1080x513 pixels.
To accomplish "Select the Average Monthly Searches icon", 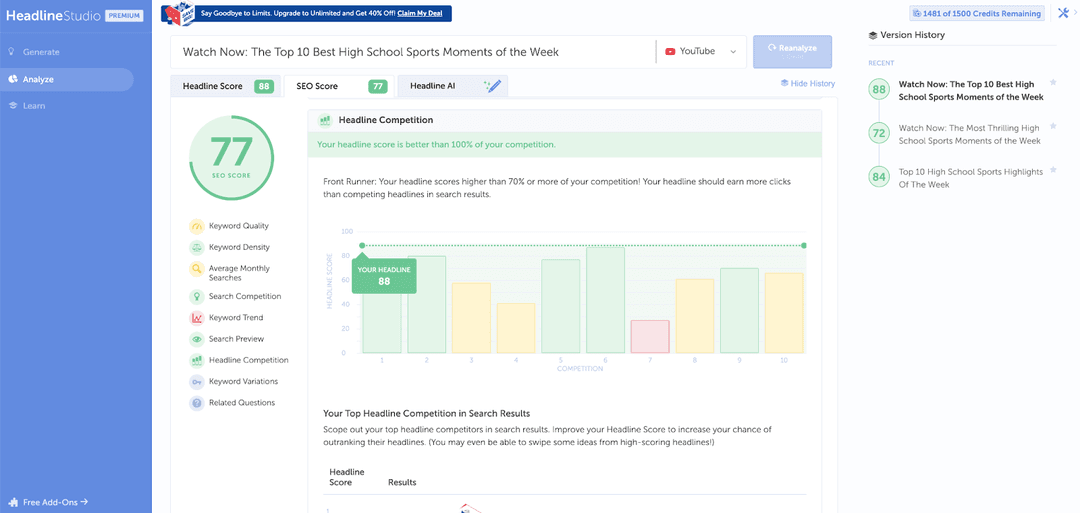I will click(x=197, y=269).
